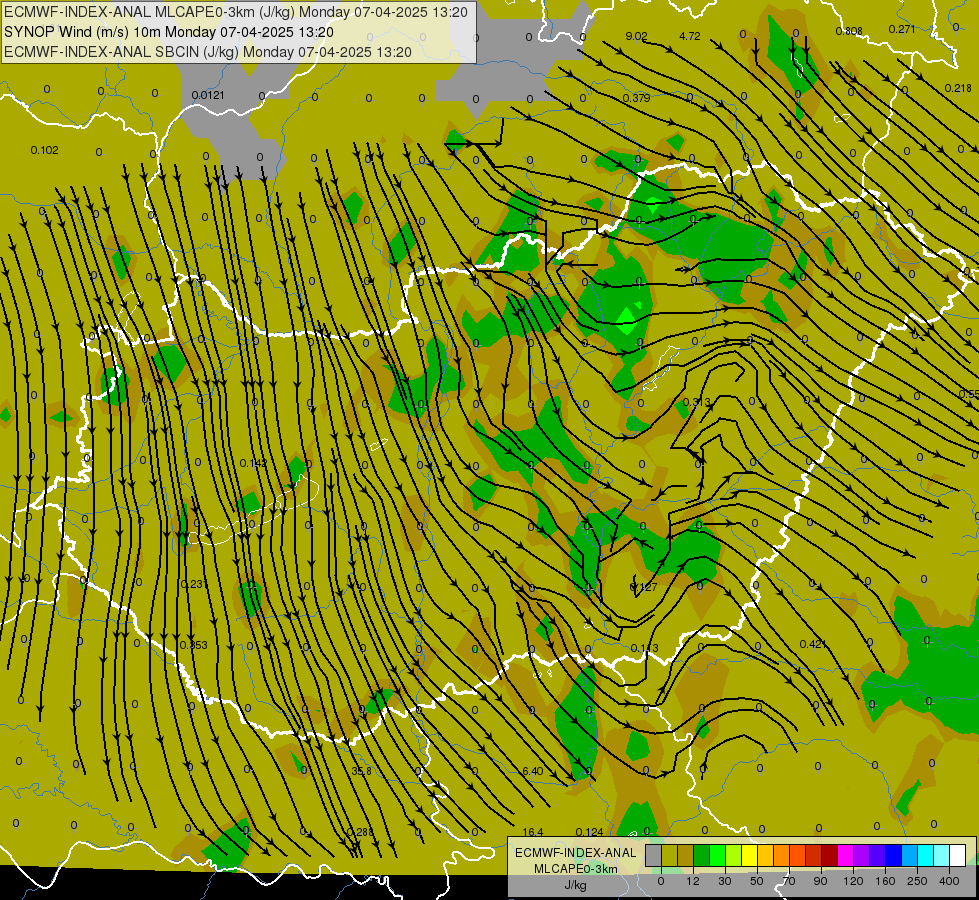Click the dark red legend swatch after 90

829,856
